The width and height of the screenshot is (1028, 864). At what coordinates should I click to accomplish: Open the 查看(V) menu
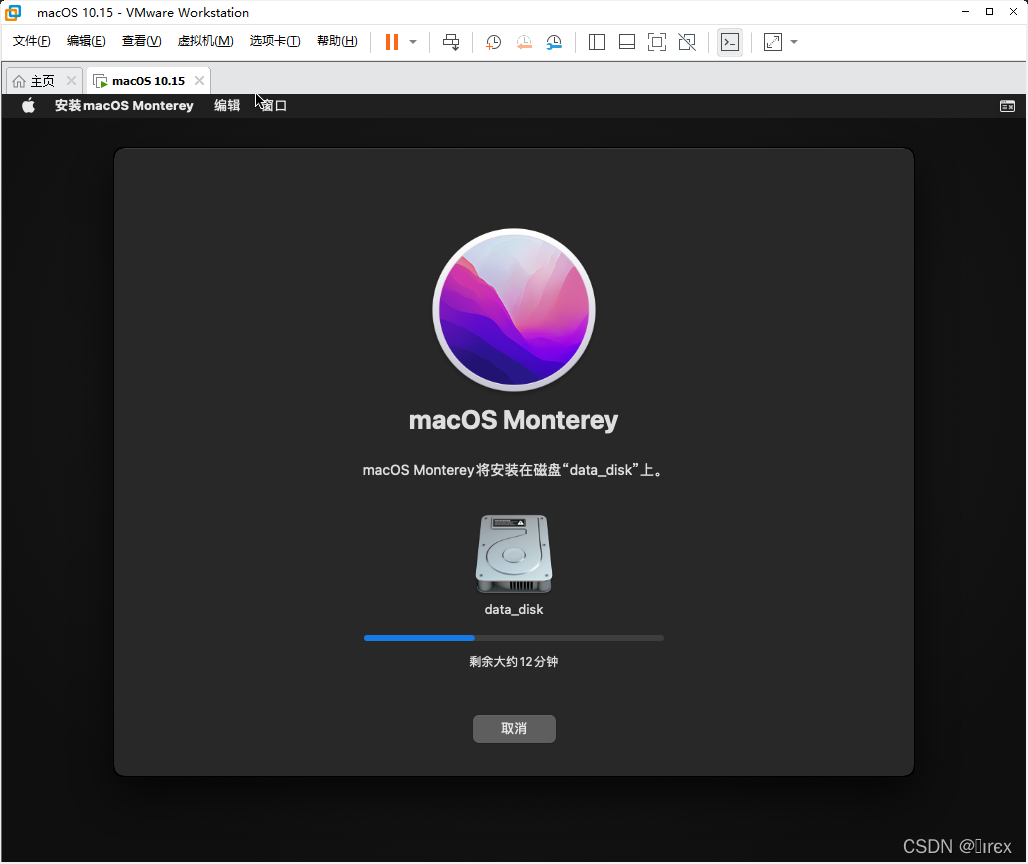pyautogui.click(x=142, y=41)
